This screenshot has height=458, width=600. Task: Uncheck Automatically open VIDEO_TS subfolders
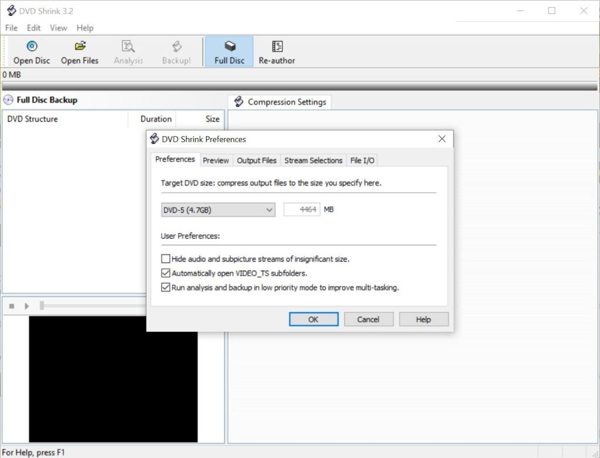coord(165,273)
